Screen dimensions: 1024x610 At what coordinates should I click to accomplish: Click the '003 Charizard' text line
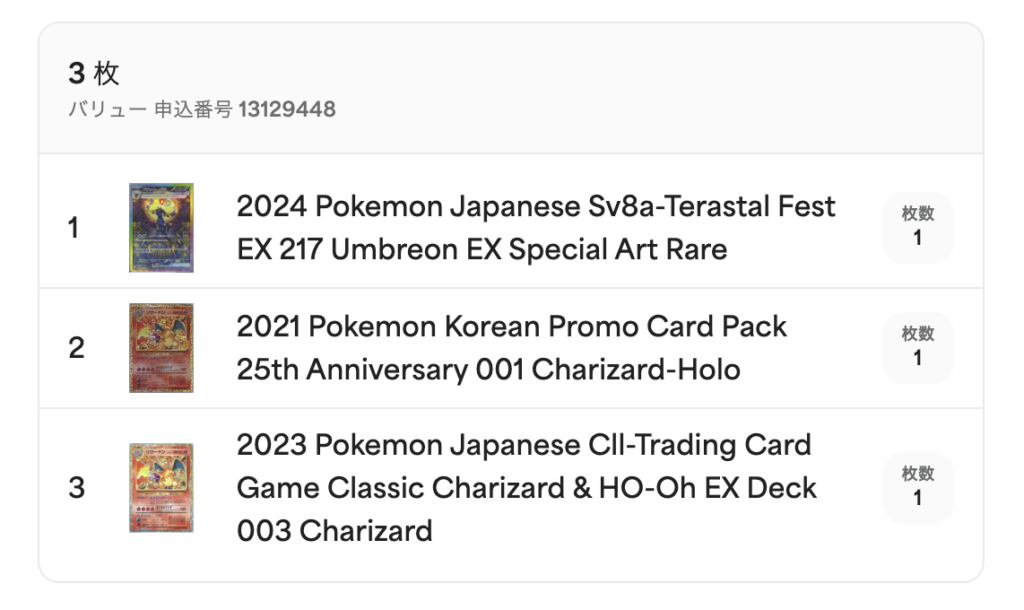334,531
